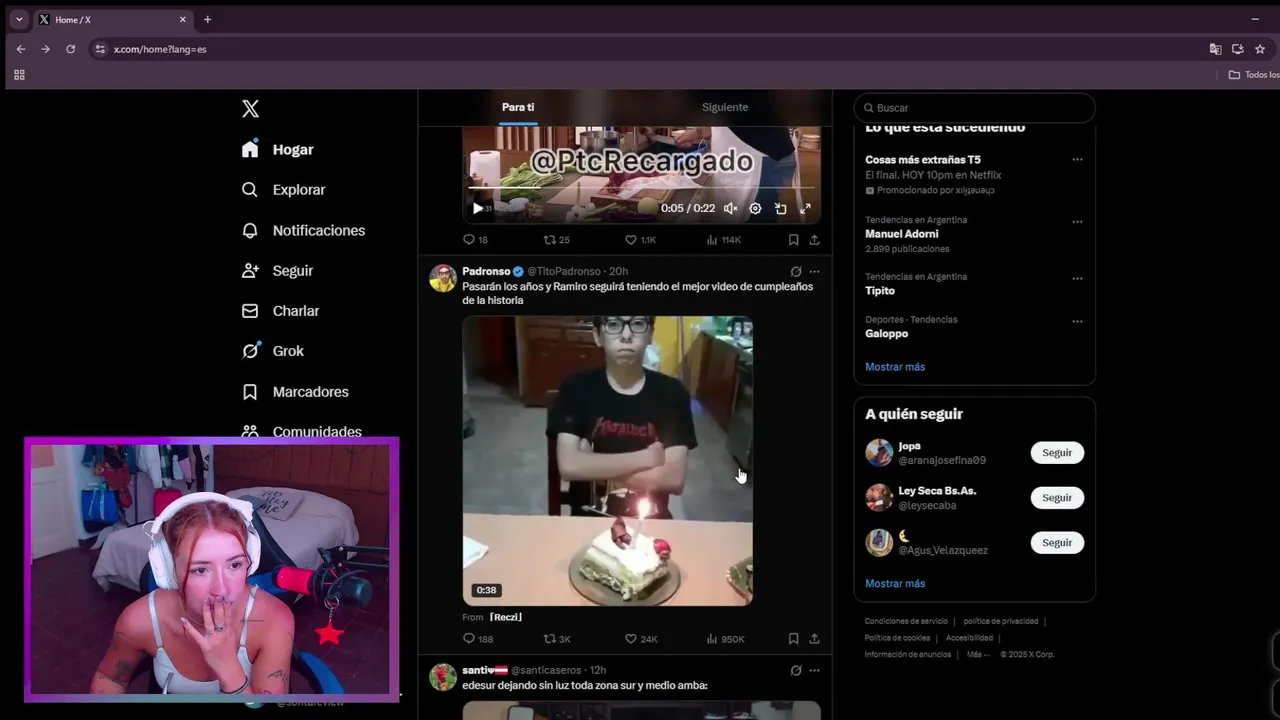The width and height of the screenshot is (1280, 720).
Task: Repost Padronso post with 3K reposts
Action: (557, 639)
